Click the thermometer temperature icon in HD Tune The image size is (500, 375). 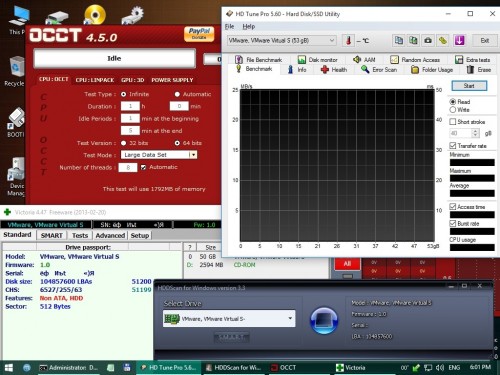[348, 41]
